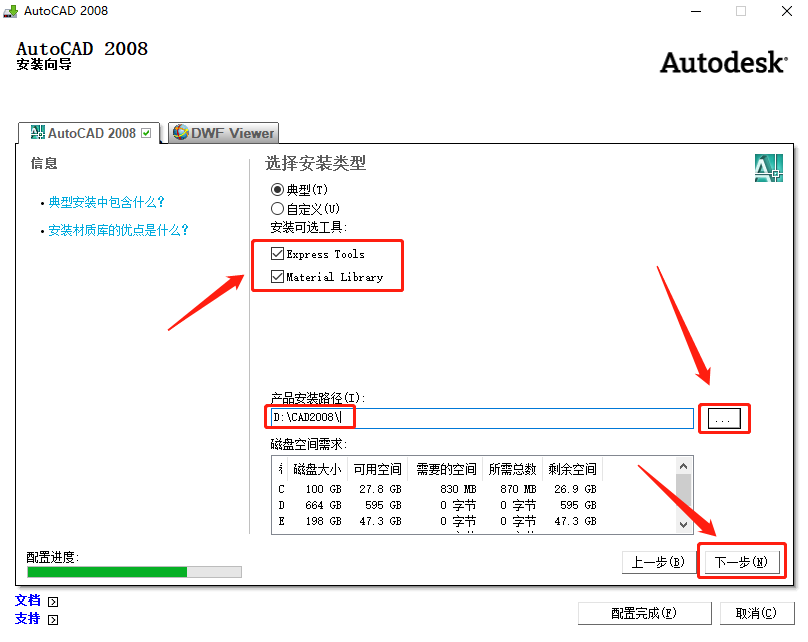The height and width of the screenshot is (642, 808).
Task: Open the 安装材质库的优点是什么? link
Action: pyautogui.click(x=119, y=230)
